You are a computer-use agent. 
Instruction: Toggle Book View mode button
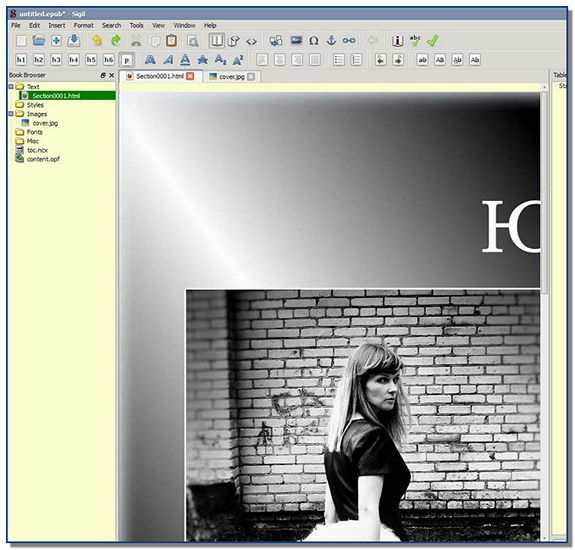(x=216, y=41)
